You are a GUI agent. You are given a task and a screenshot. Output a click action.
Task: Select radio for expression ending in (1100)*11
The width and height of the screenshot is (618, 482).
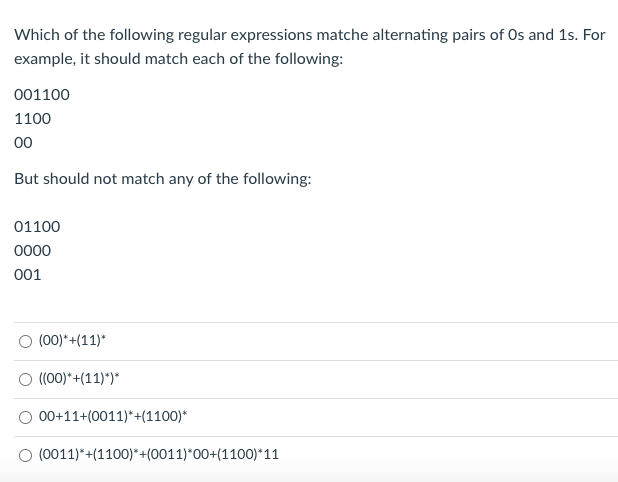click(25, 456)
